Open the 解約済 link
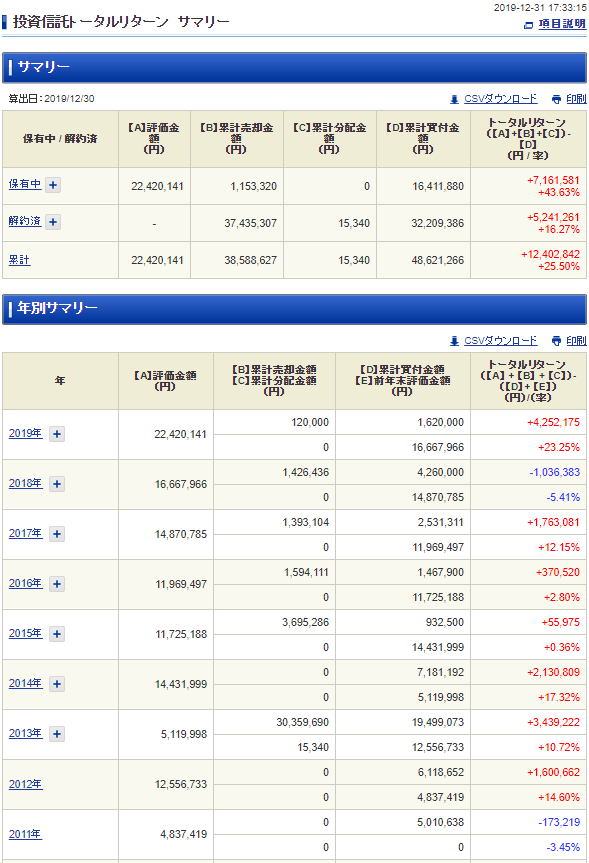This screenshot has height=863, width=589. pyautogui.click(x=25, y=221)
